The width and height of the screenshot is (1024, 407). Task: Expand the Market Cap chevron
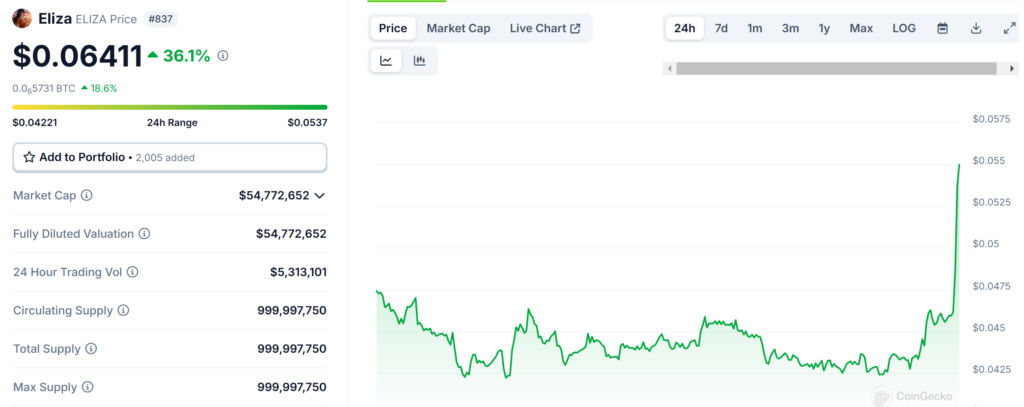(x=320, y=196)
